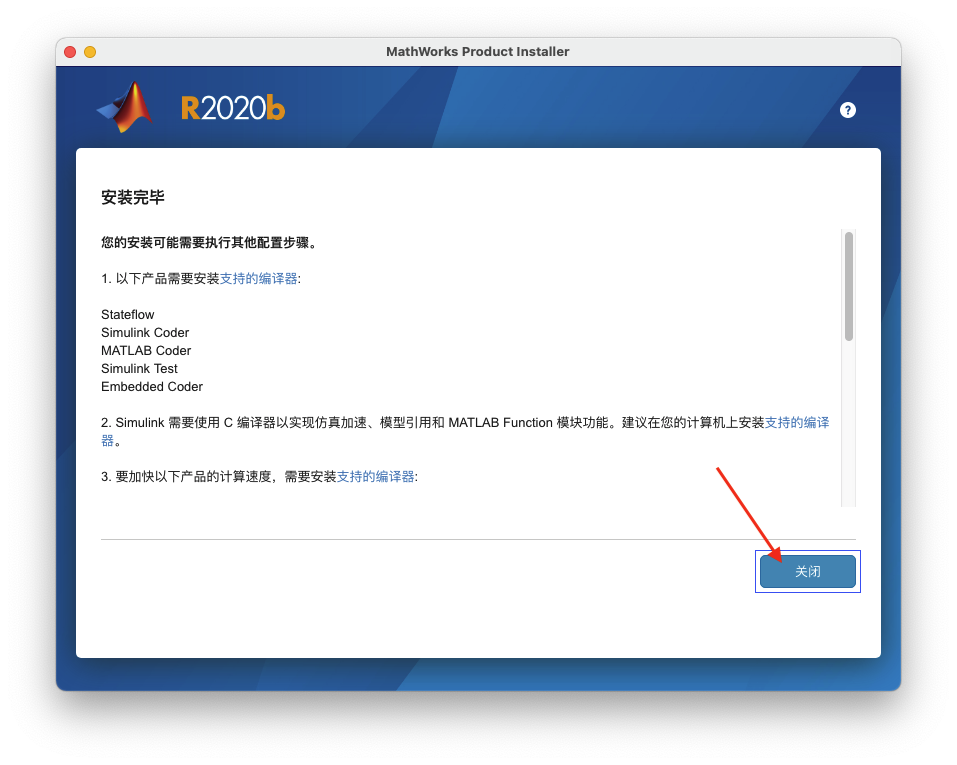957x765 pixels.
Task: Select the Simulink Coder product text
Action: tap(145, 333)
